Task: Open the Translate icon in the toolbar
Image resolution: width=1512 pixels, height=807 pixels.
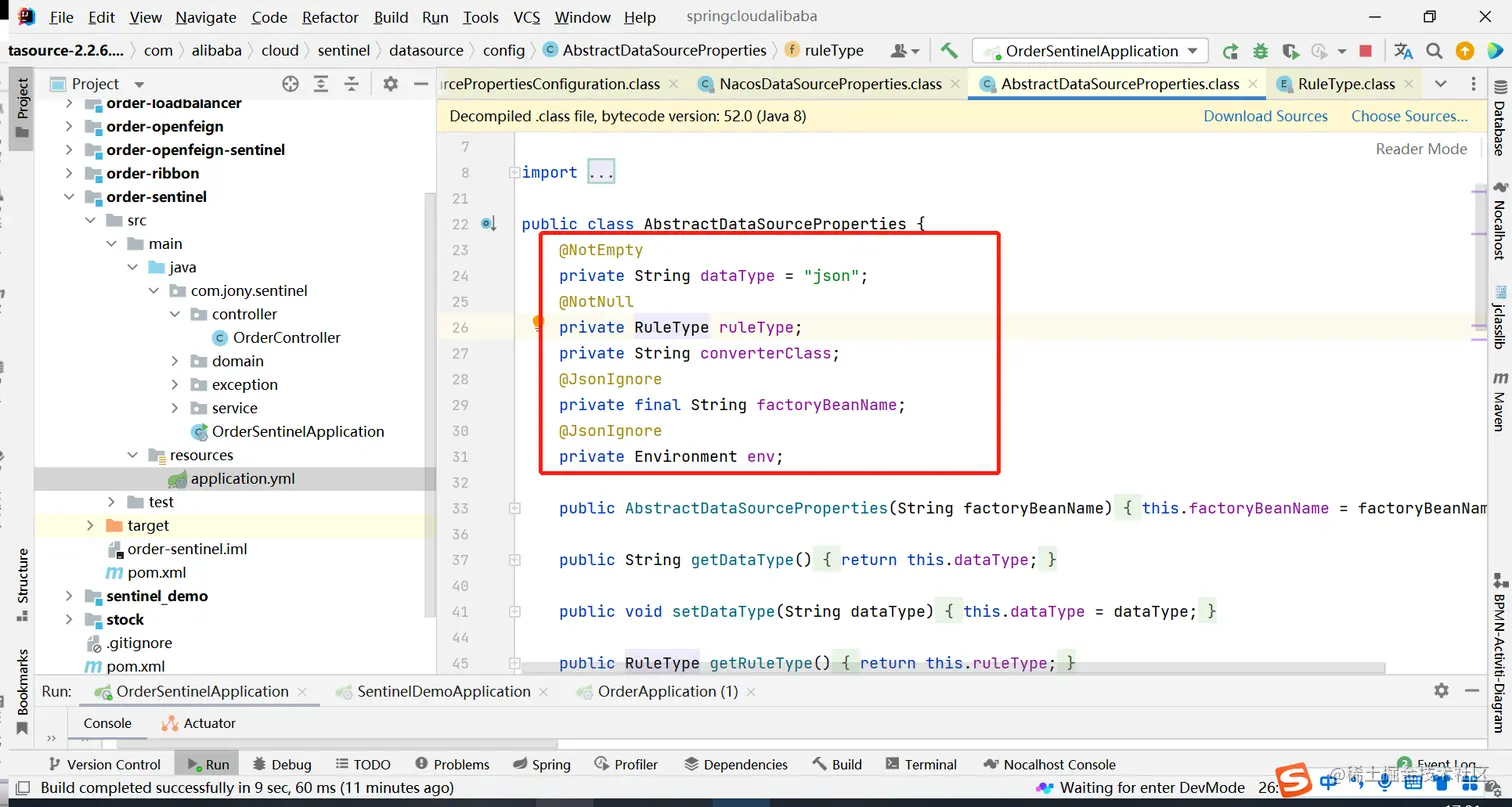Action: (x=1403, y=51)
